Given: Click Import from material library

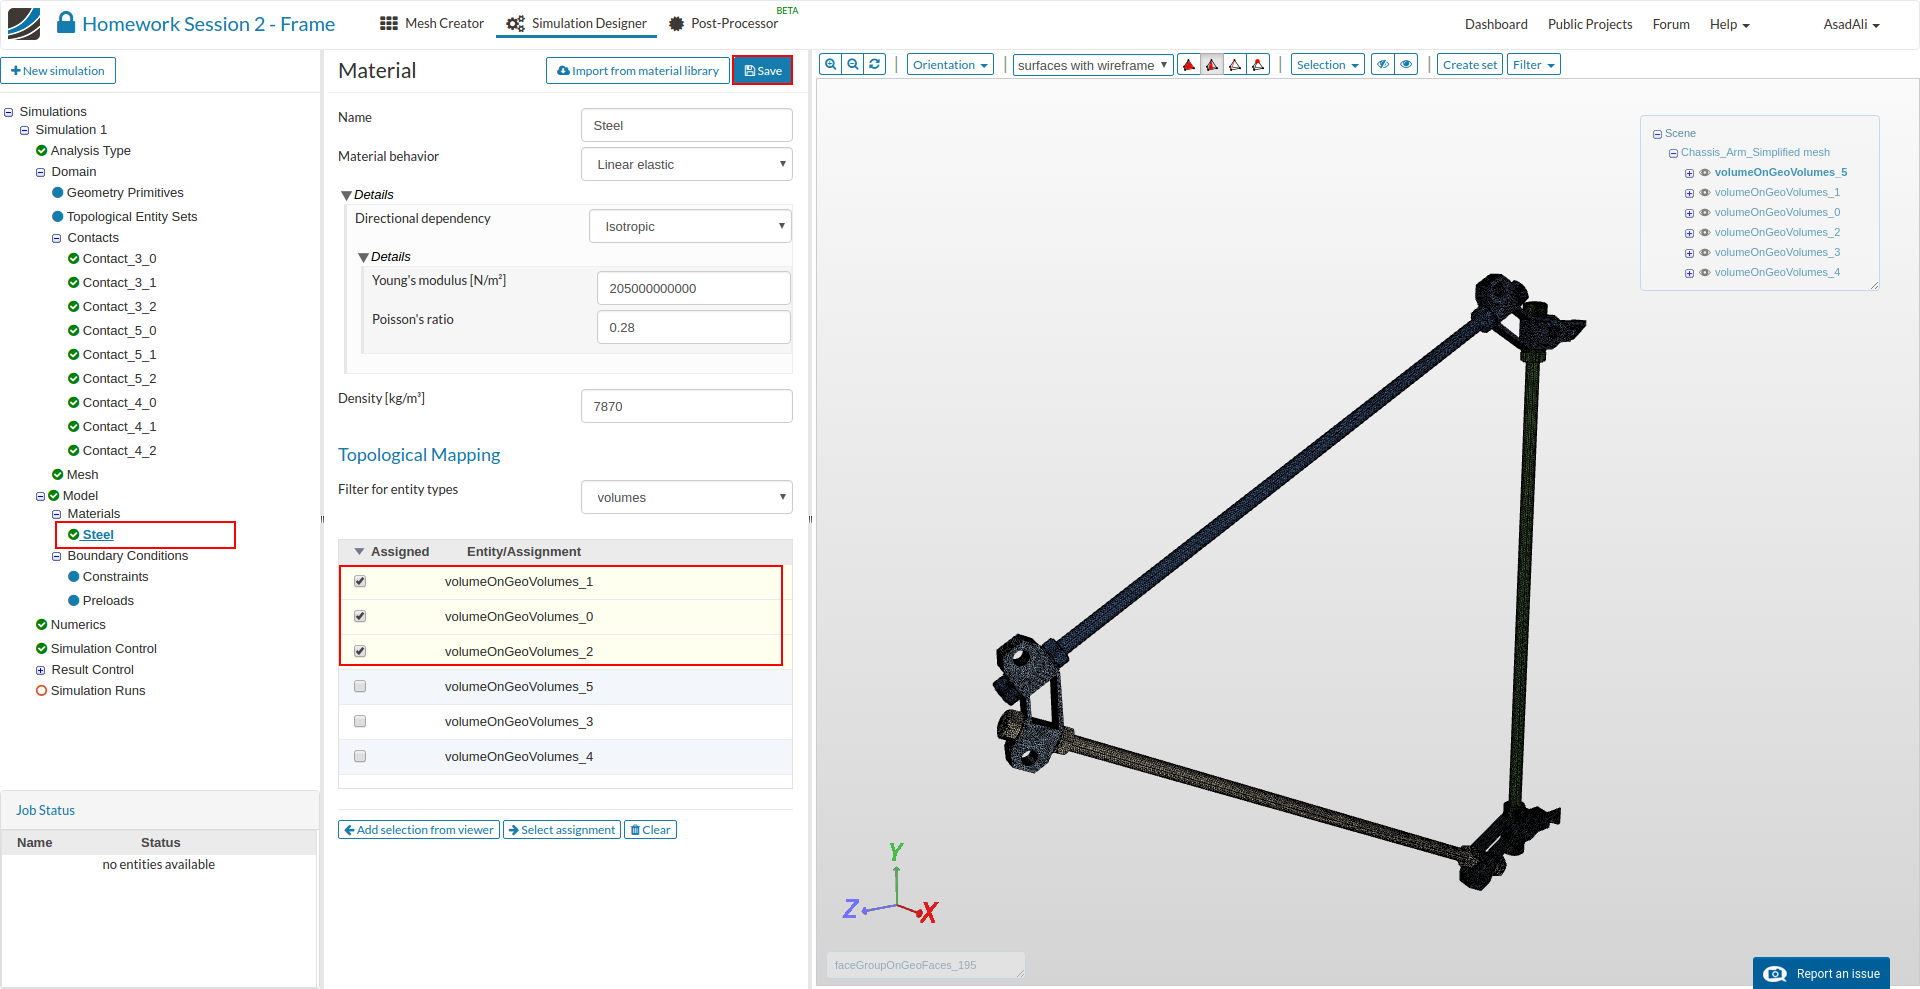Looking at the screenshot, I should 638,71.
